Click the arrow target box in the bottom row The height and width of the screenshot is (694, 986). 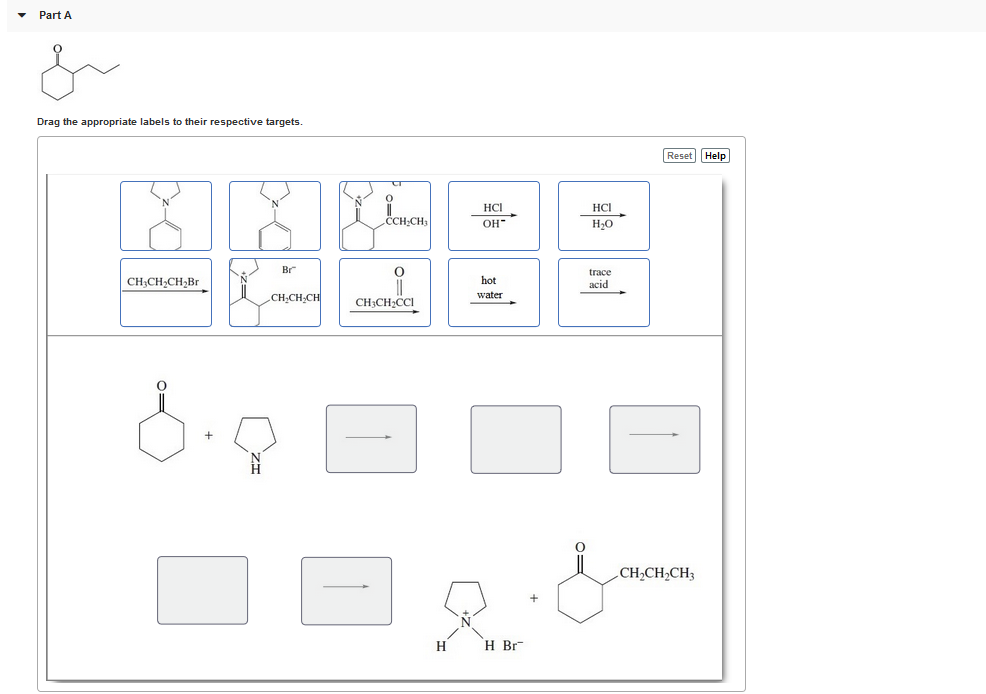pos(346,589)
